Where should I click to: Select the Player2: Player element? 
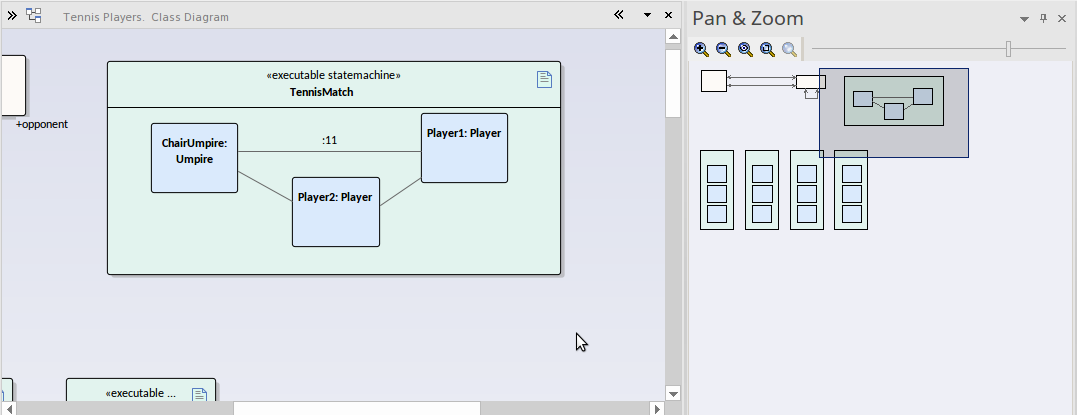tap(335, 212)
